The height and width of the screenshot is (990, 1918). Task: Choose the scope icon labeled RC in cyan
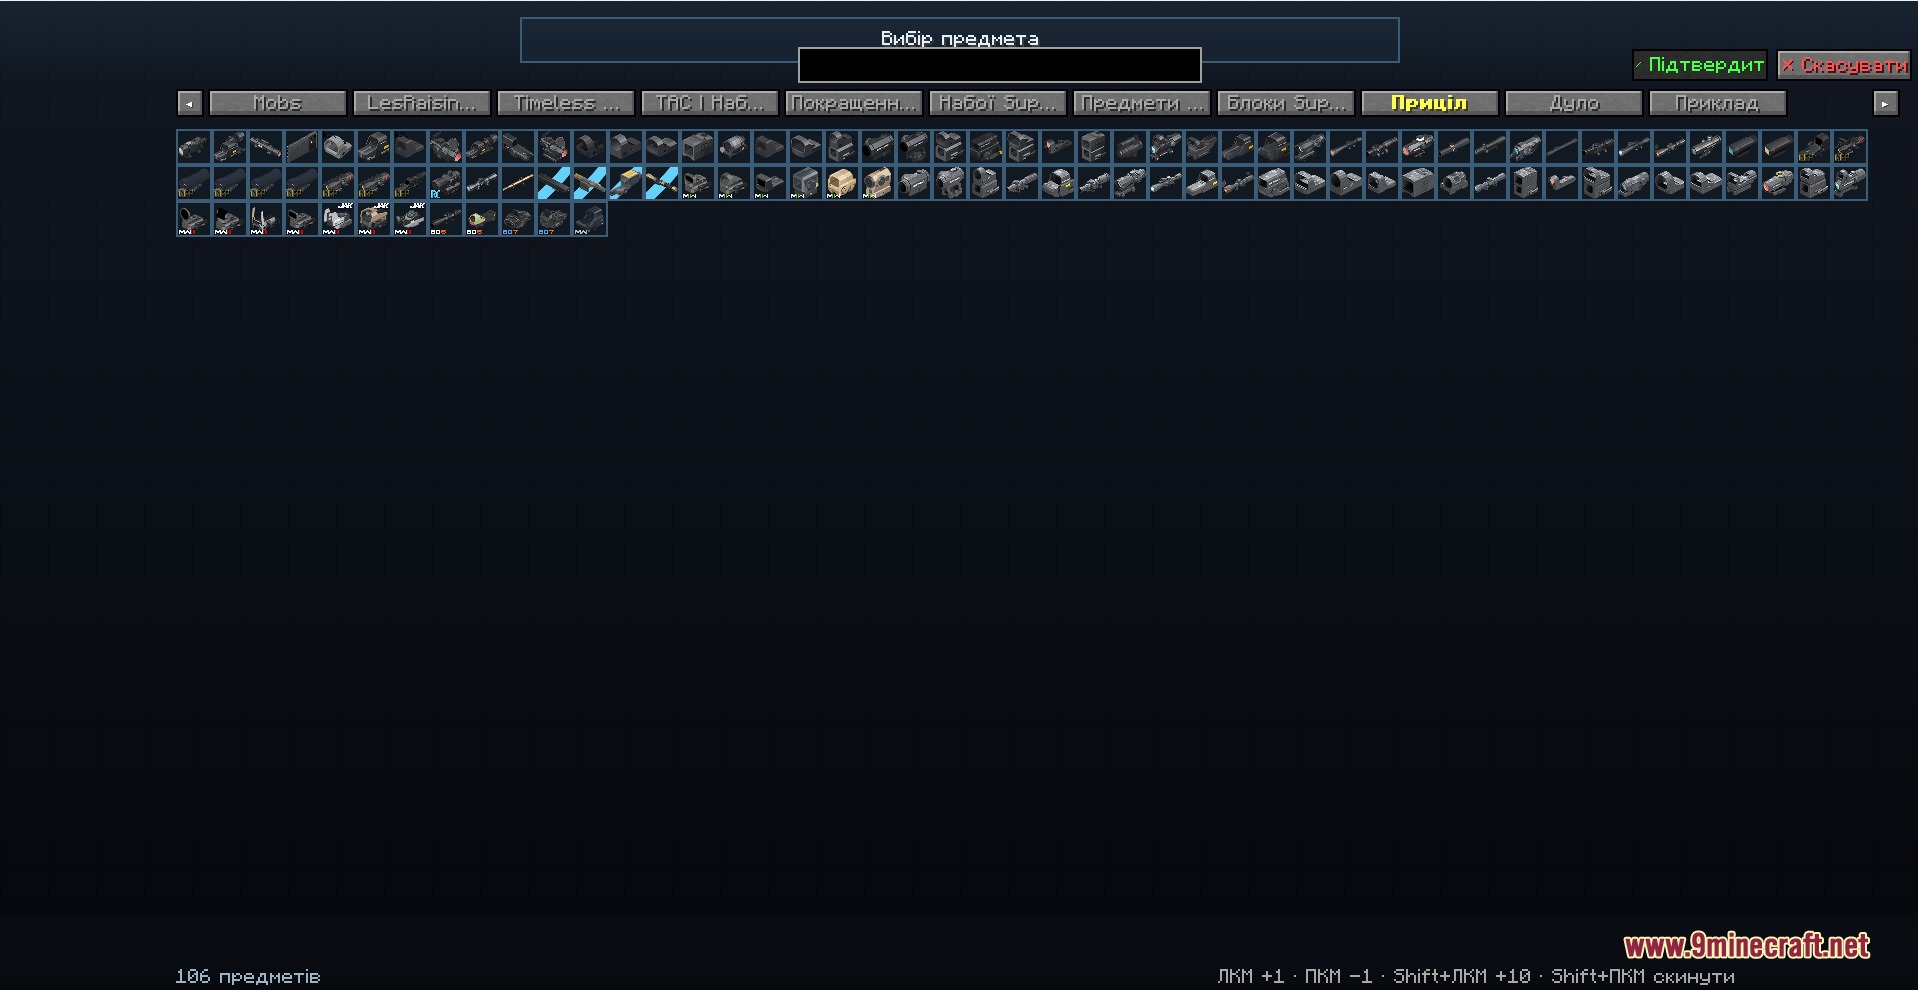(446, 183)
